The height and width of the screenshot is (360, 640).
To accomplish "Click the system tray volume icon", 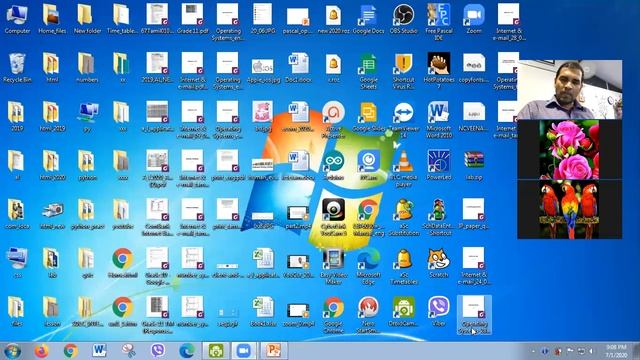I will (591, 351).
